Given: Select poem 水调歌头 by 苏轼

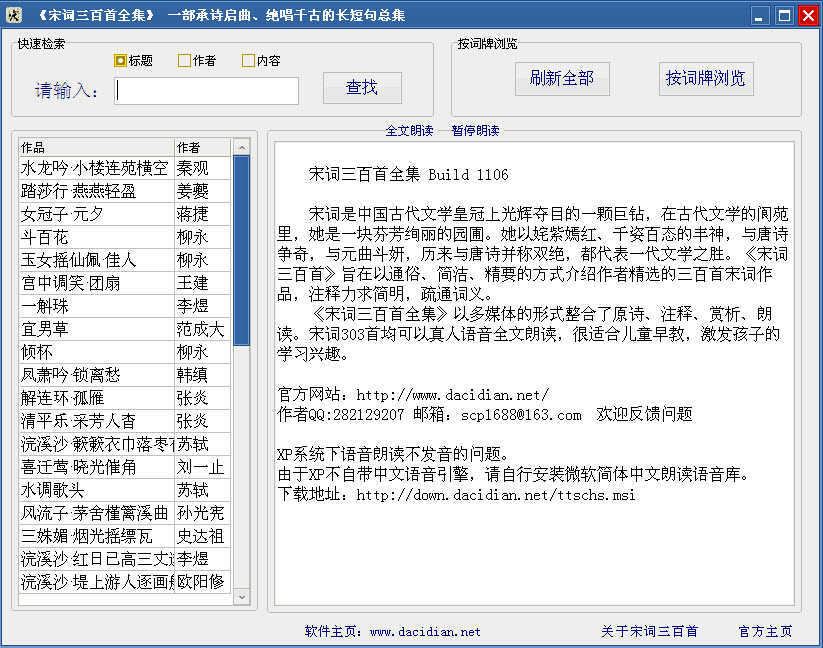Looking at the screenshot, I should (95, 490).
